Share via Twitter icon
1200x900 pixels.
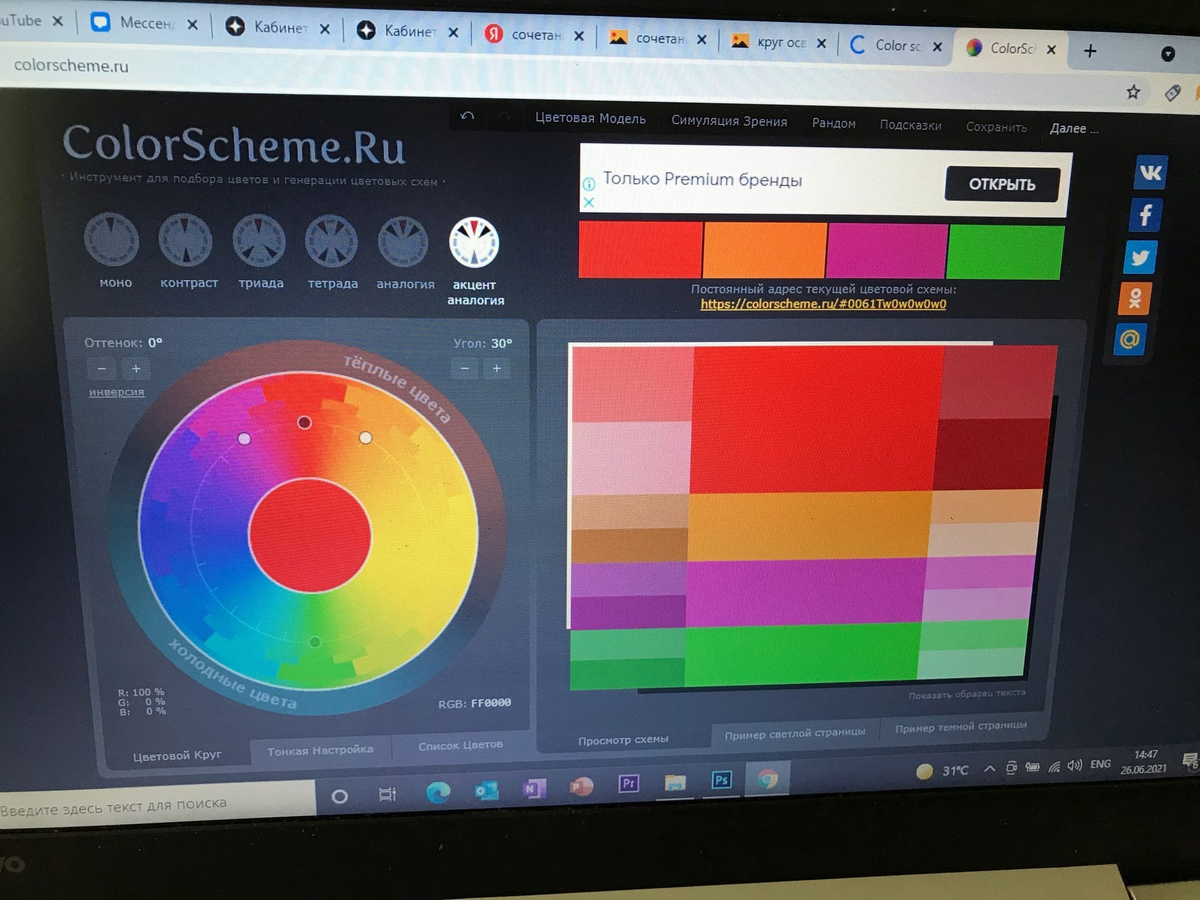(1140, 257)
